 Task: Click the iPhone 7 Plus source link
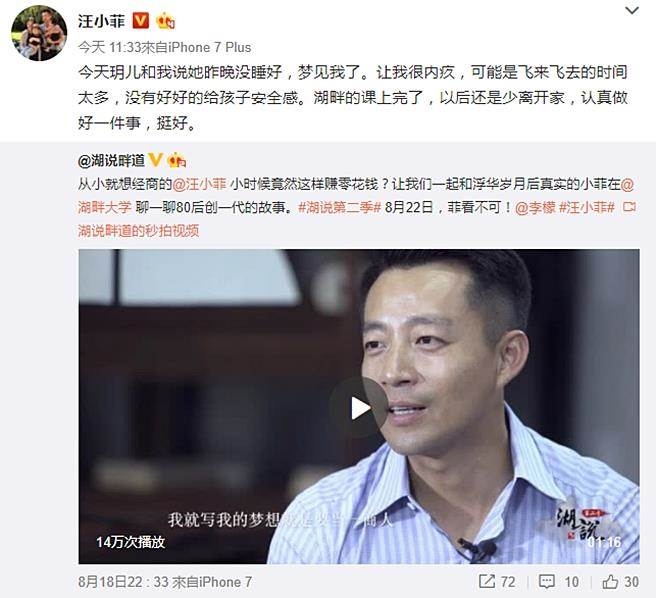pos(210,47)
